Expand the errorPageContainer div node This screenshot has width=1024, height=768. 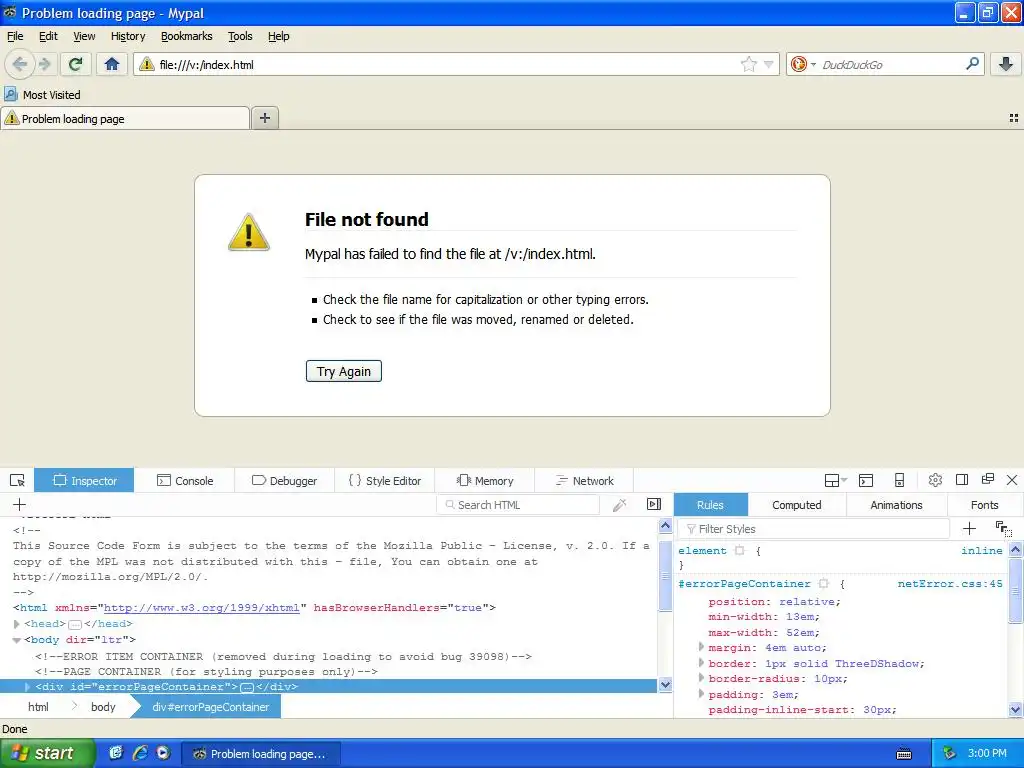click(27, 686)
